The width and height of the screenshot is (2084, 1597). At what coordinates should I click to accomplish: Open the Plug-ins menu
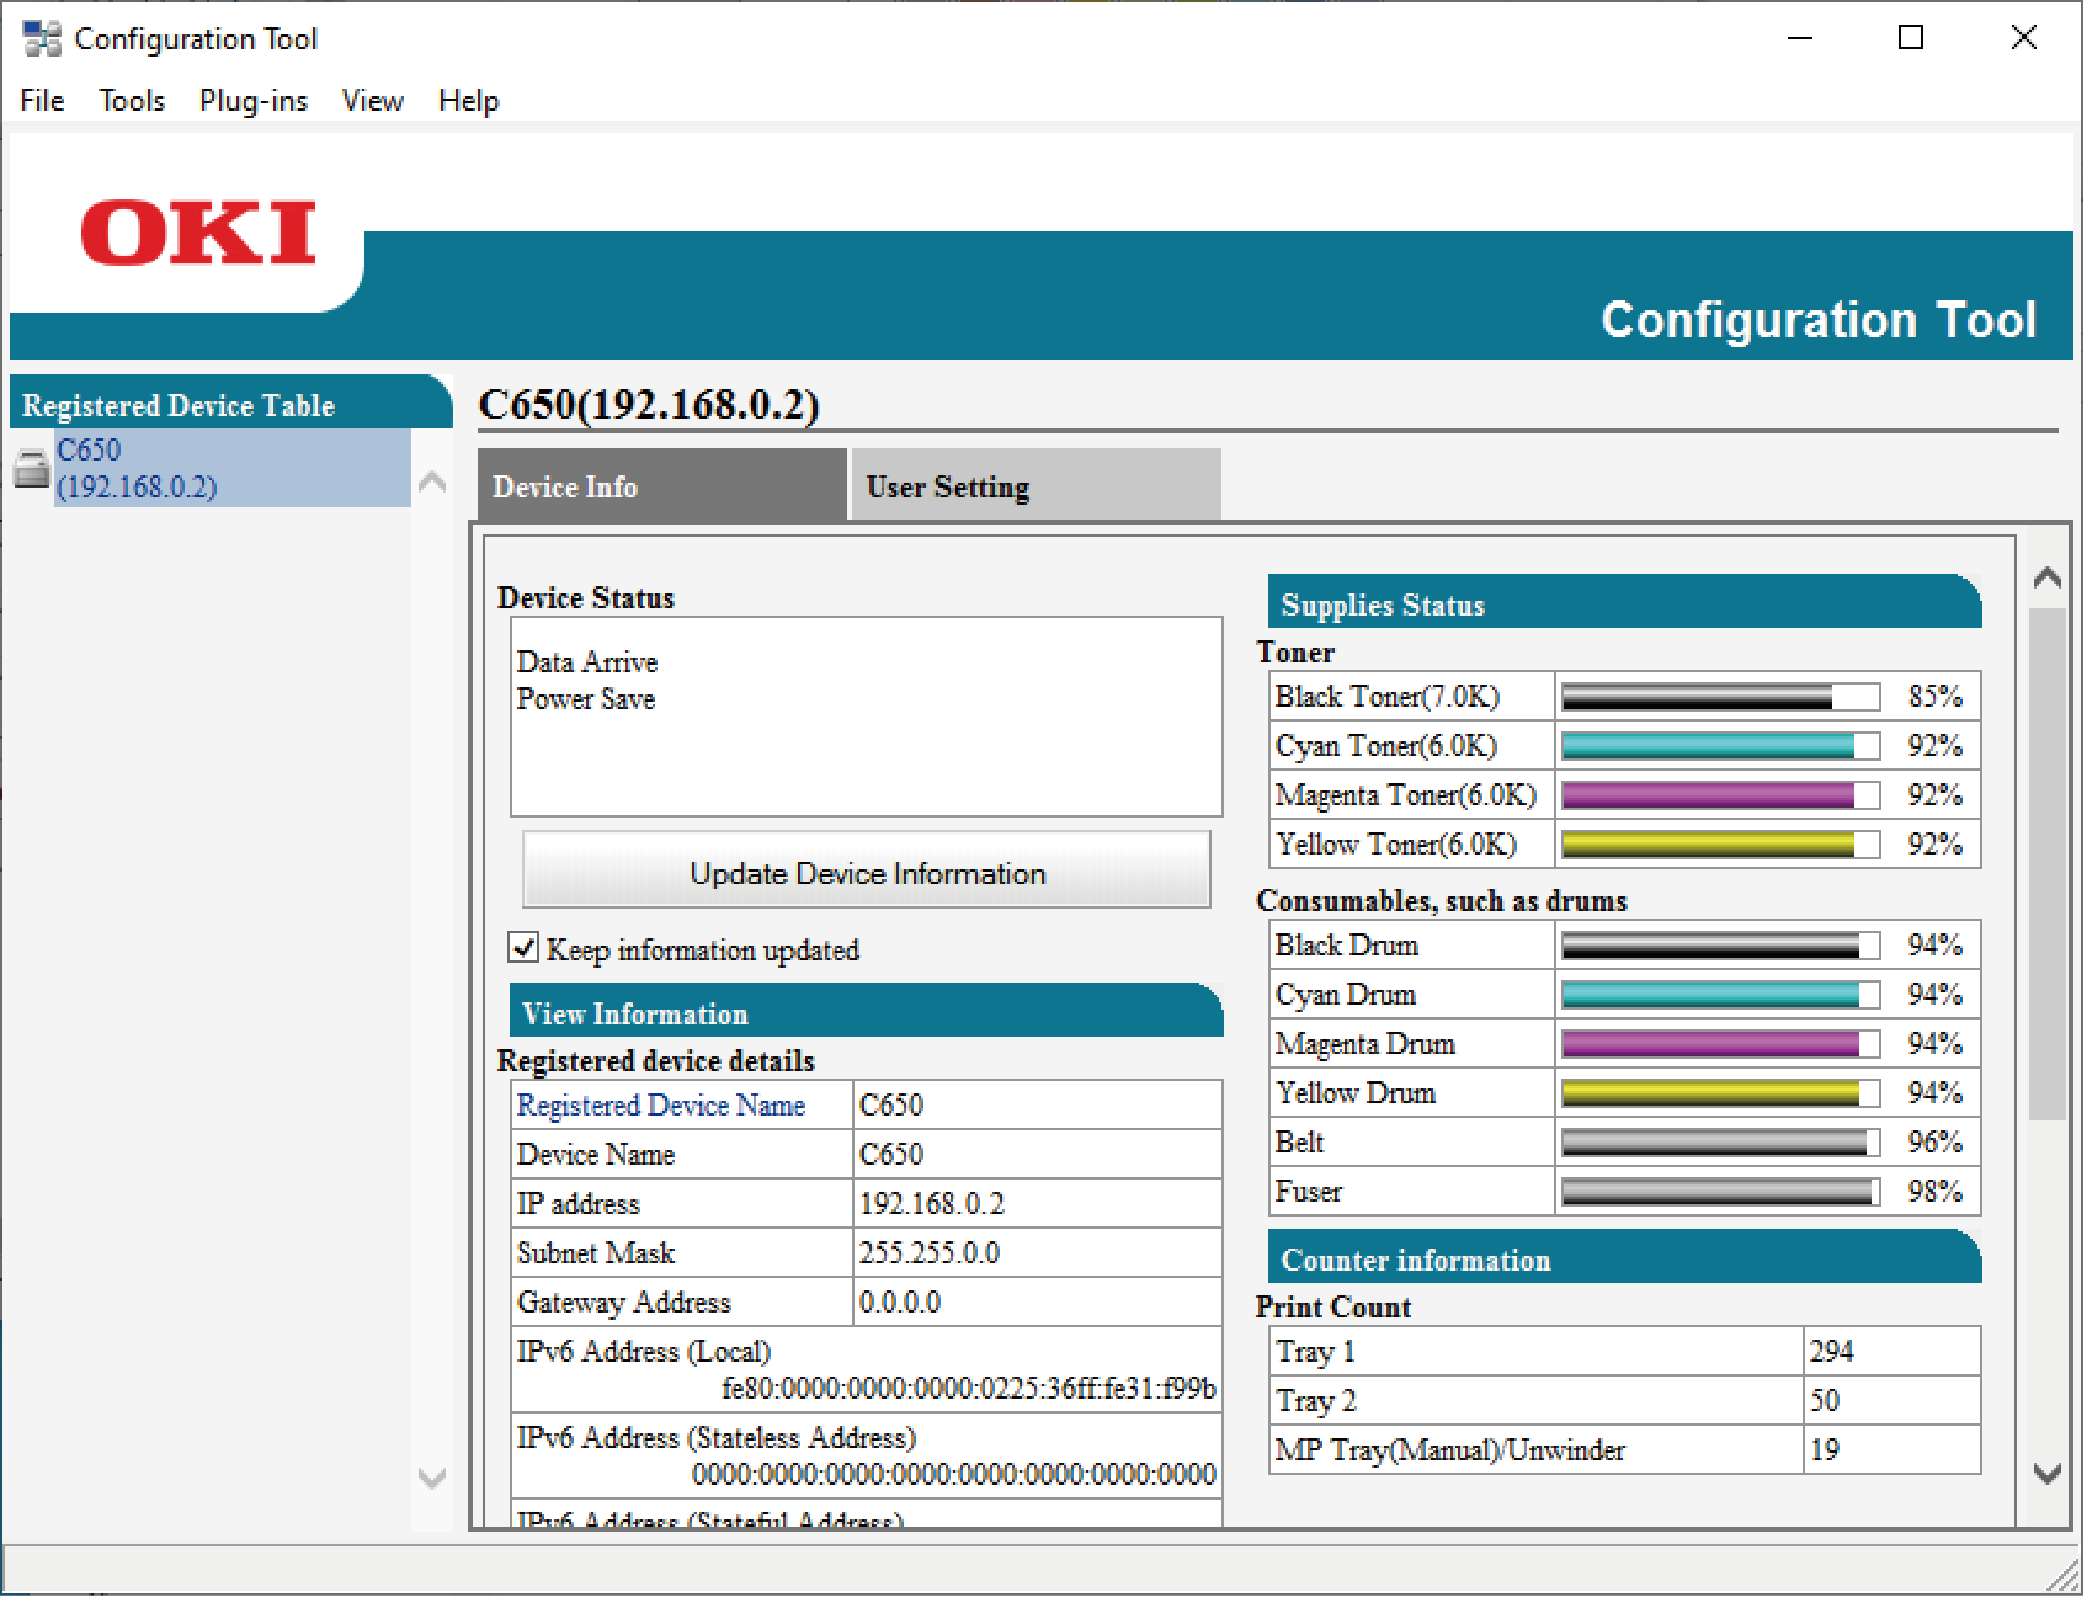(253, 101)
